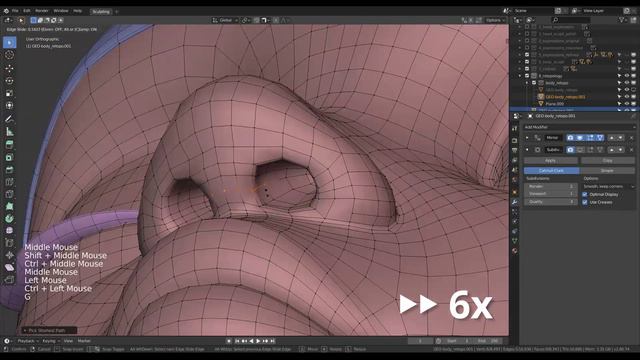Viewport: 640px width, 360px height.
Task: Move the Subdiv modifier up
Action: 611,150
